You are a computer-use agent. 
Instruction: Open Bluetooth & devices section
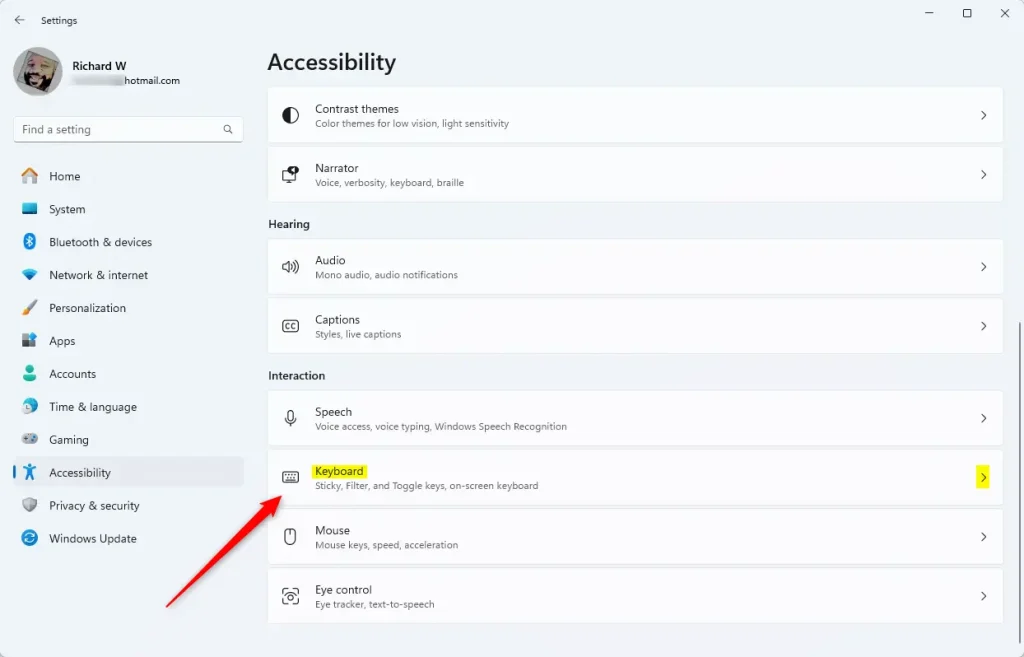point(128,242)
